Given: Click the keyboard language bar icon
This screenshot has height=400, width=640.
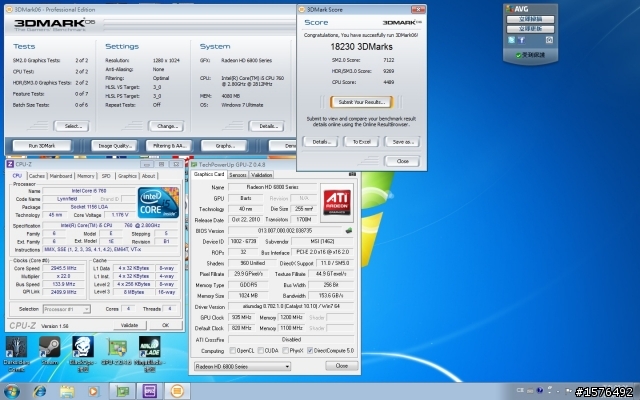Looking at the screenshot, I should (x=530, y=391).
